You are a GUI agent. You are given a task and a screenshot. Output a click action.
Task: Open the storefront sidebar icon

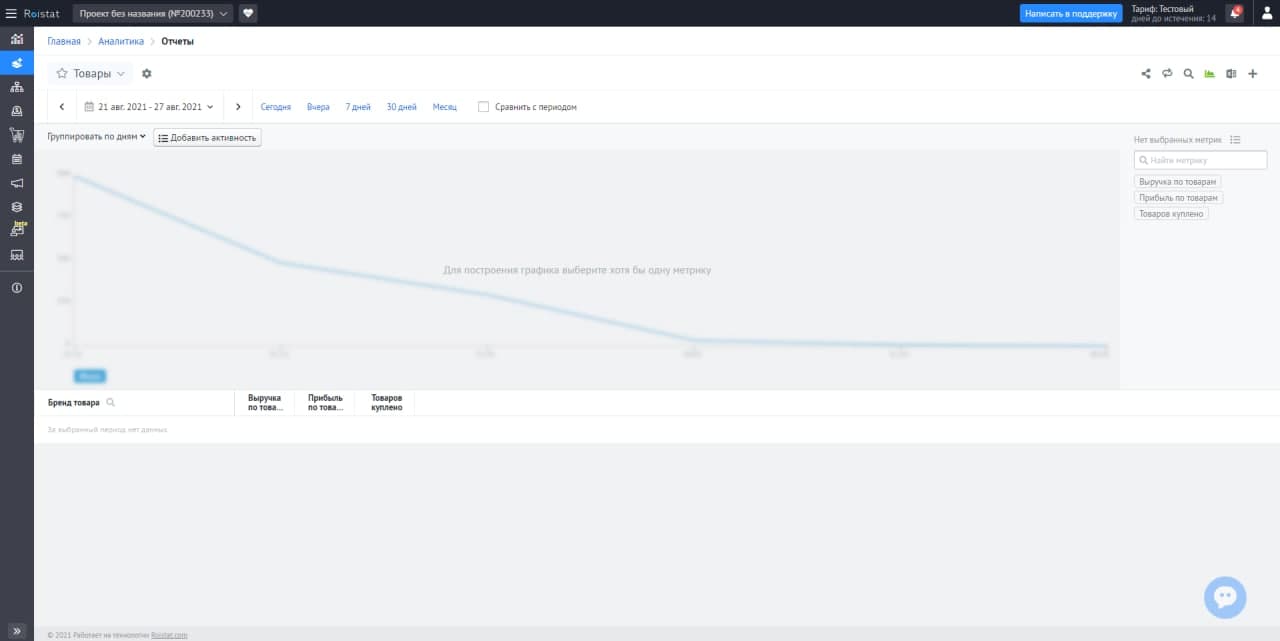(x=17, y=255)
